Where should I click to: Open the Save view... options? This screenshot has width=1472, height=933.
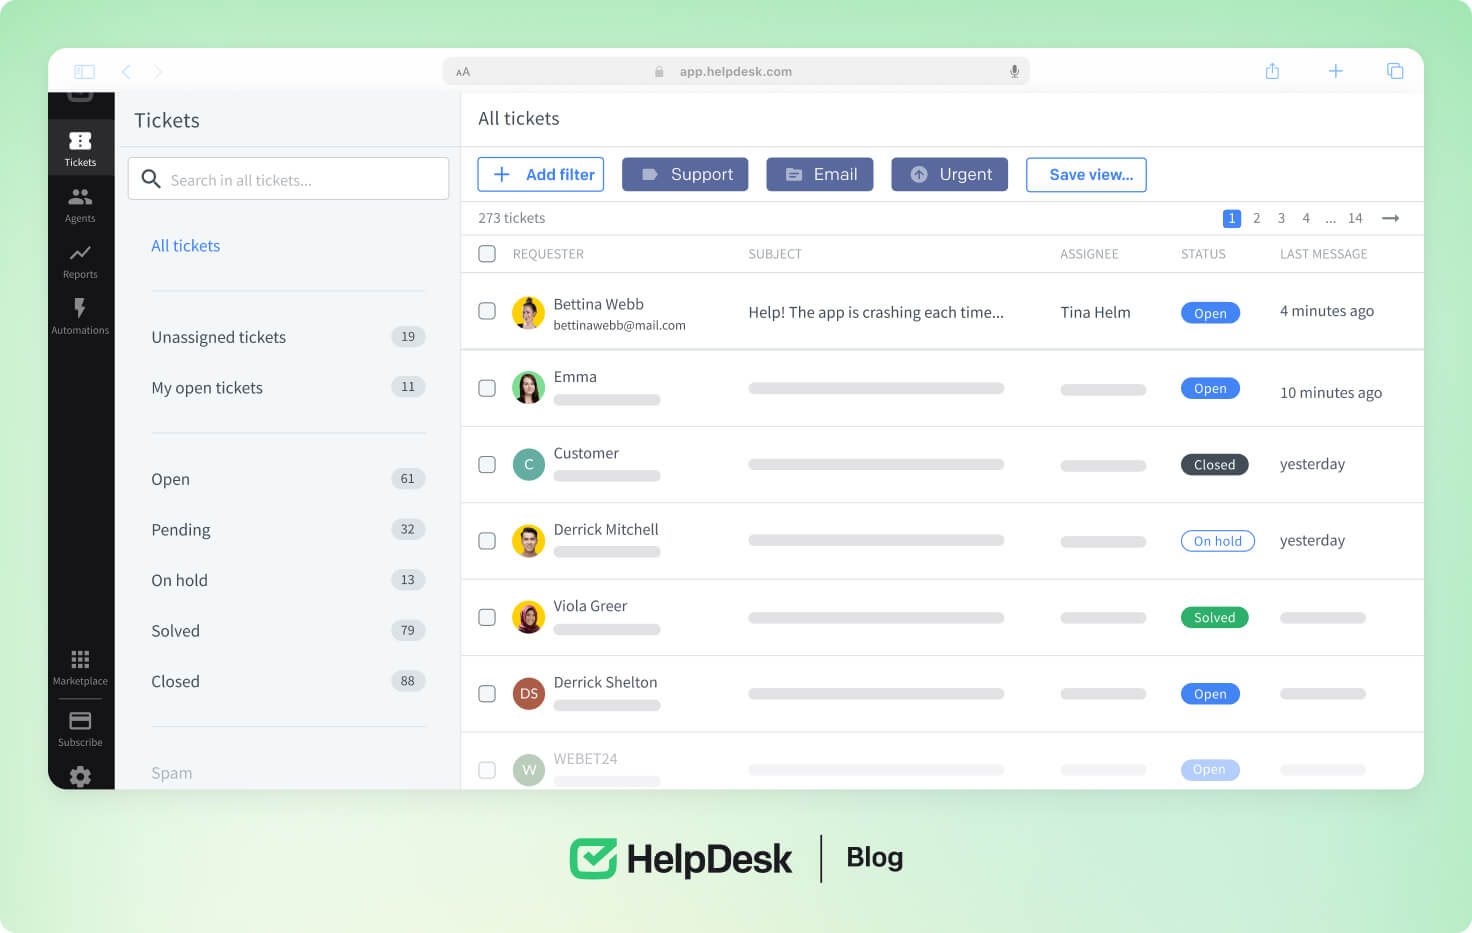(1086, 174)
